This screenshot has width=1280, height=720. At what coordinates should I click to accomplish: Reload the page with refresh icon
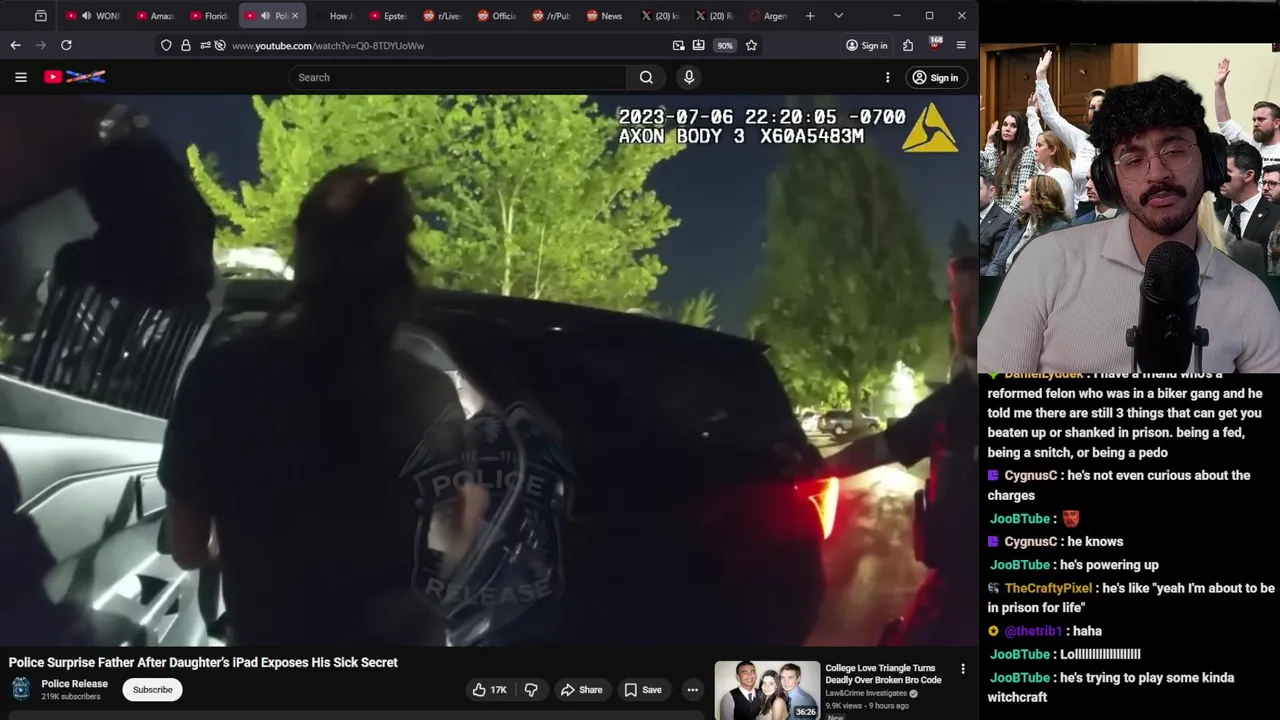tap(66, 45)
